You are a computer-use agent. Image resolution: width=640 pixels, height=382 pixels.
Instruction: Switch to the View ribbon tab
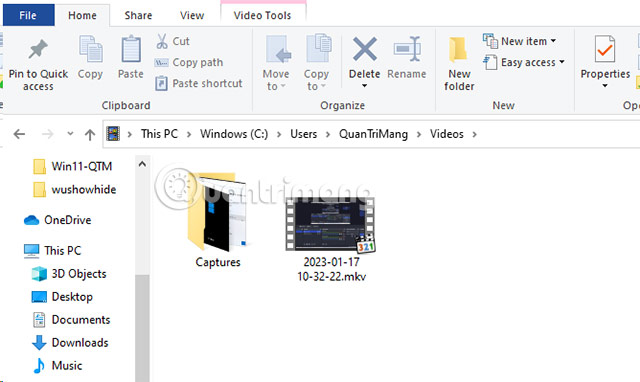click(192, 16)
